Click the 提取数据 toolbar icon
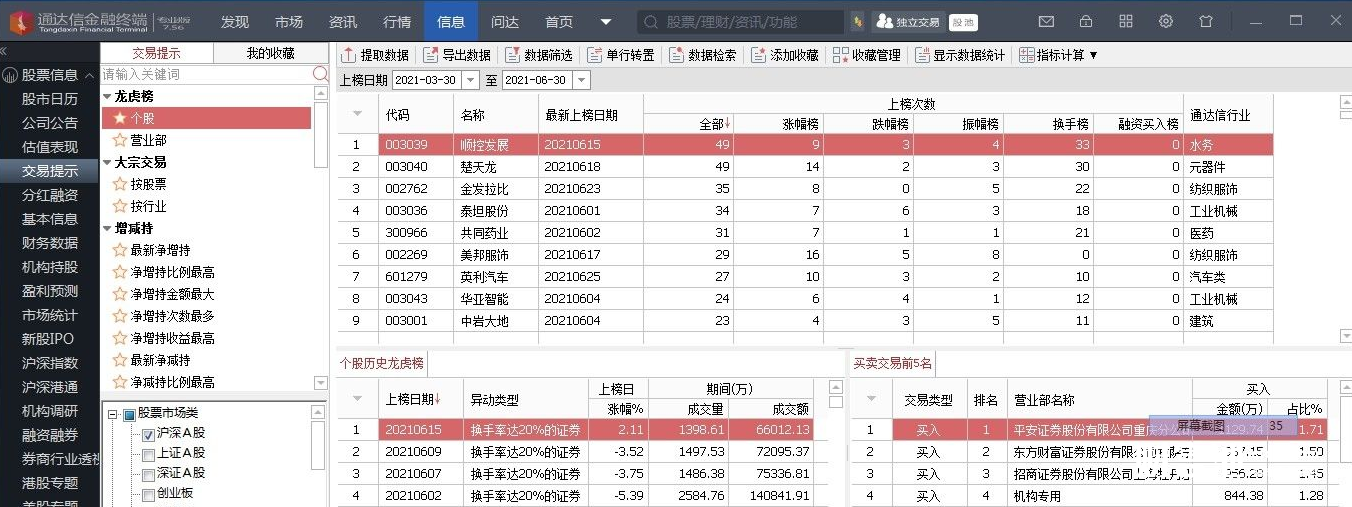 point(349,55)
